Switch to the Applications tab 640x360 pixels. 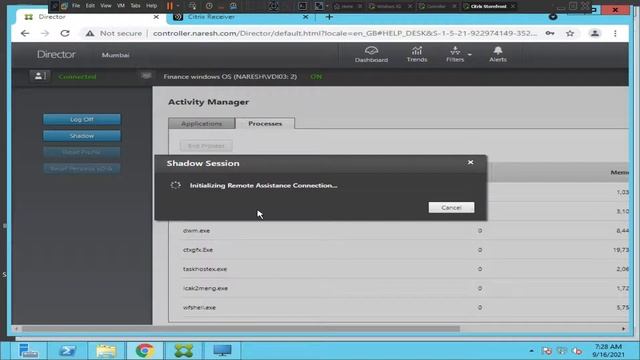(x=202, y=123)
